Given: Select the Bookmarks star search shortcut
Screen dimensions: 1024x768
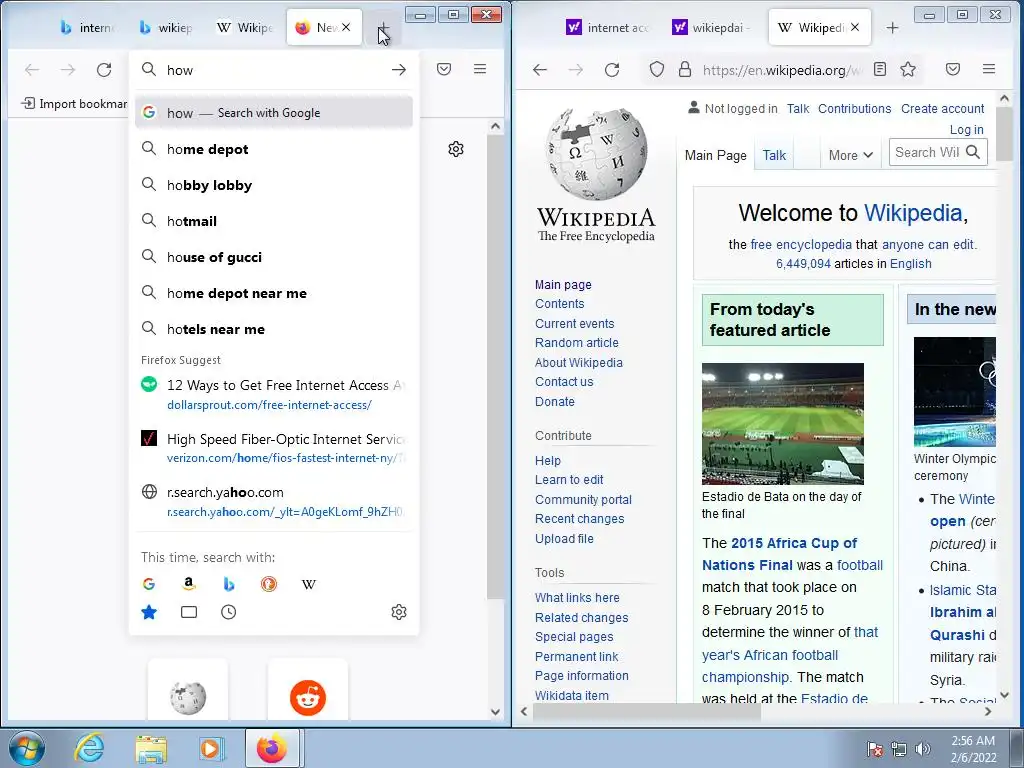Looking at the screenshot, I should (149, 612).
